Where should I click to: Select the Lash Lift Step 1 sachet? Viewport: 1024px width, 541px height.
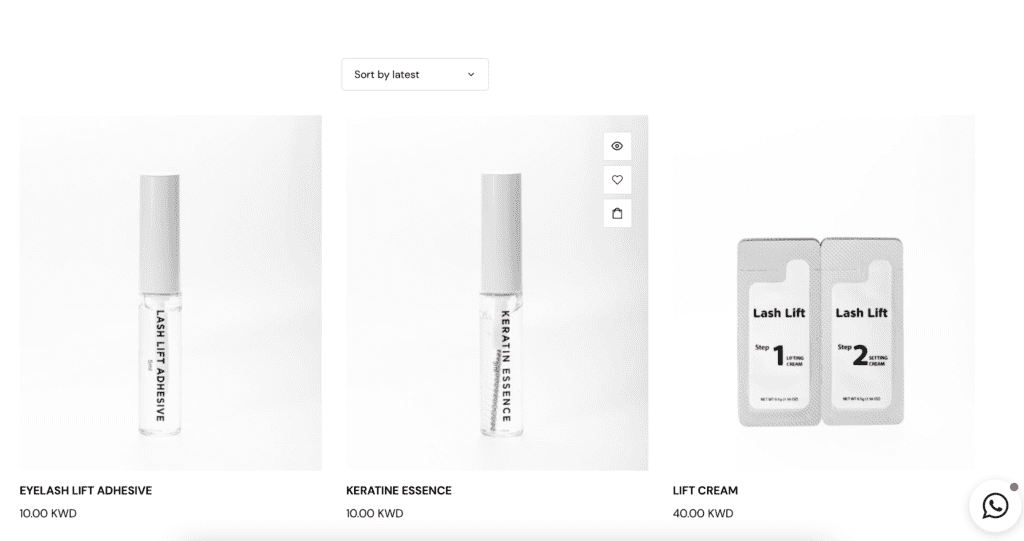(x=779, y=332)
